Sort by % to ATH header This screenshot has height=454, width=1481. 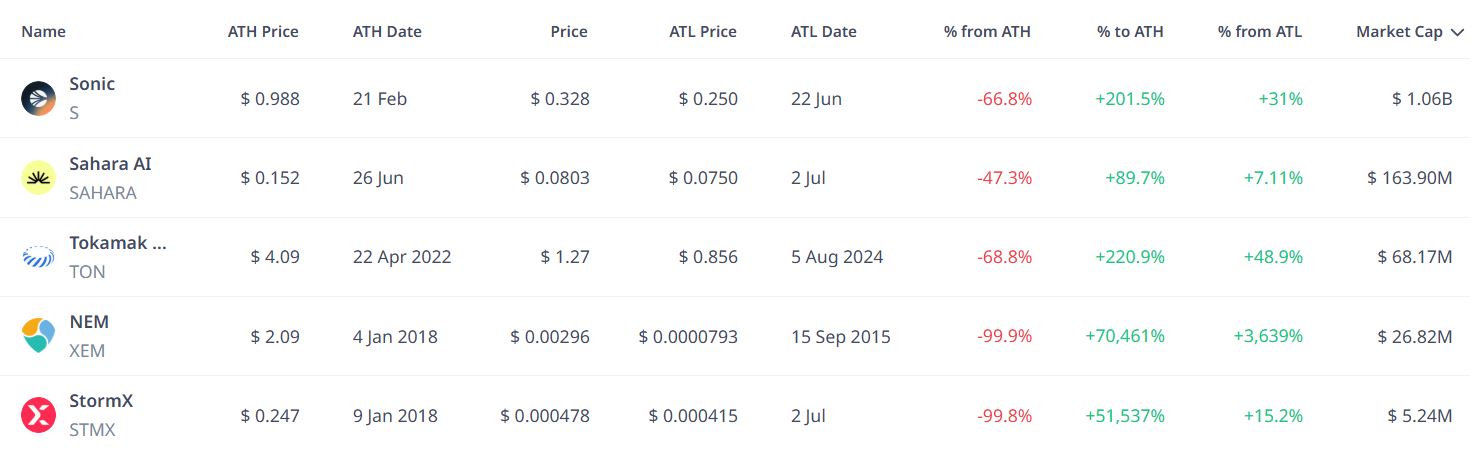pos(1130,31)
